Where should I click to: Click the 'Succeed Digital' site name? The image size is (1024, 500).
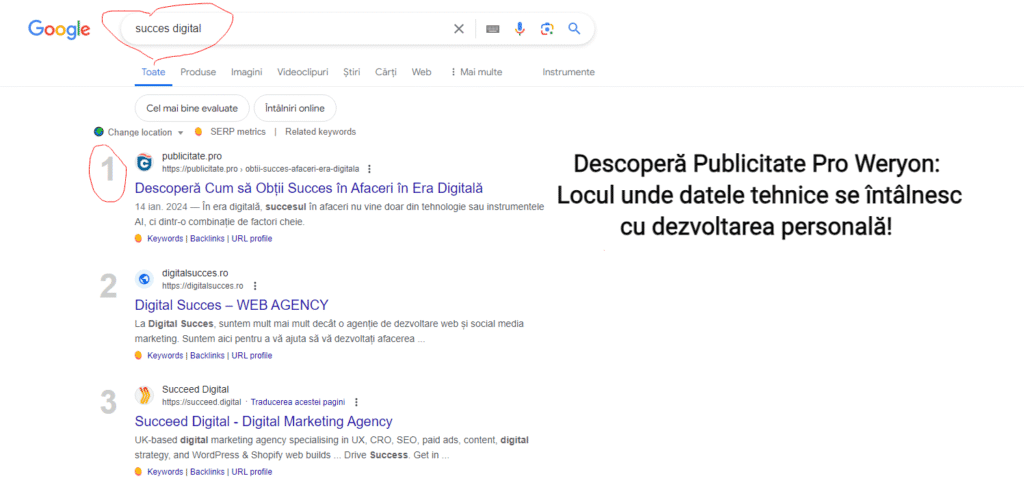pos(195,390)
